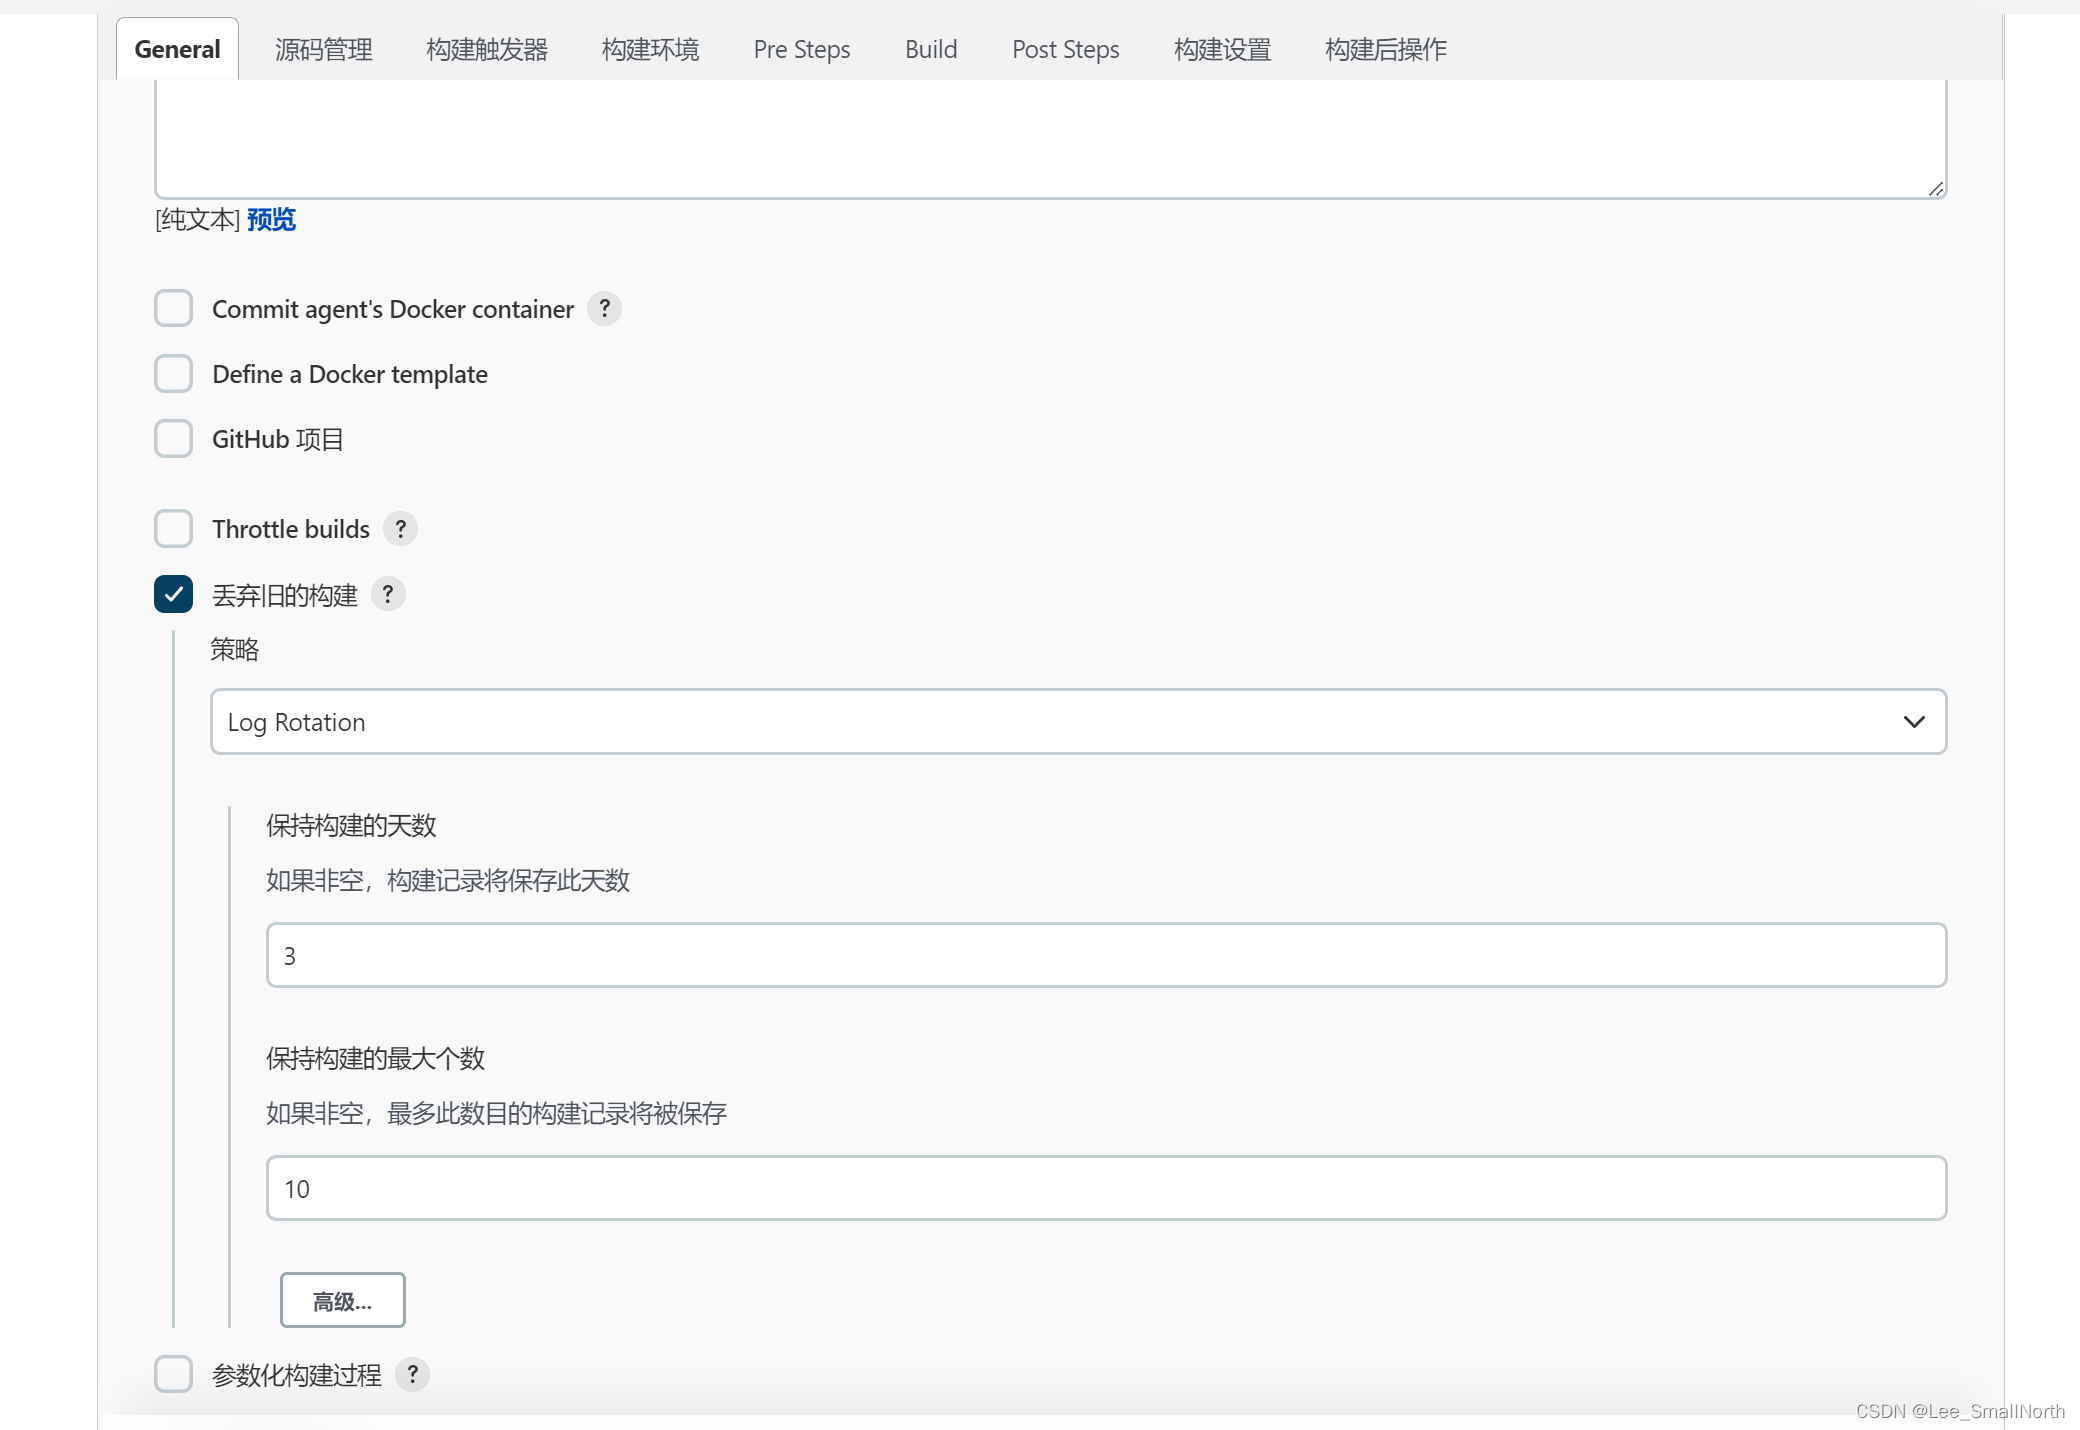Open help for Throttle builds option
Screen dimensions: 2080x1430
(400, 528)
